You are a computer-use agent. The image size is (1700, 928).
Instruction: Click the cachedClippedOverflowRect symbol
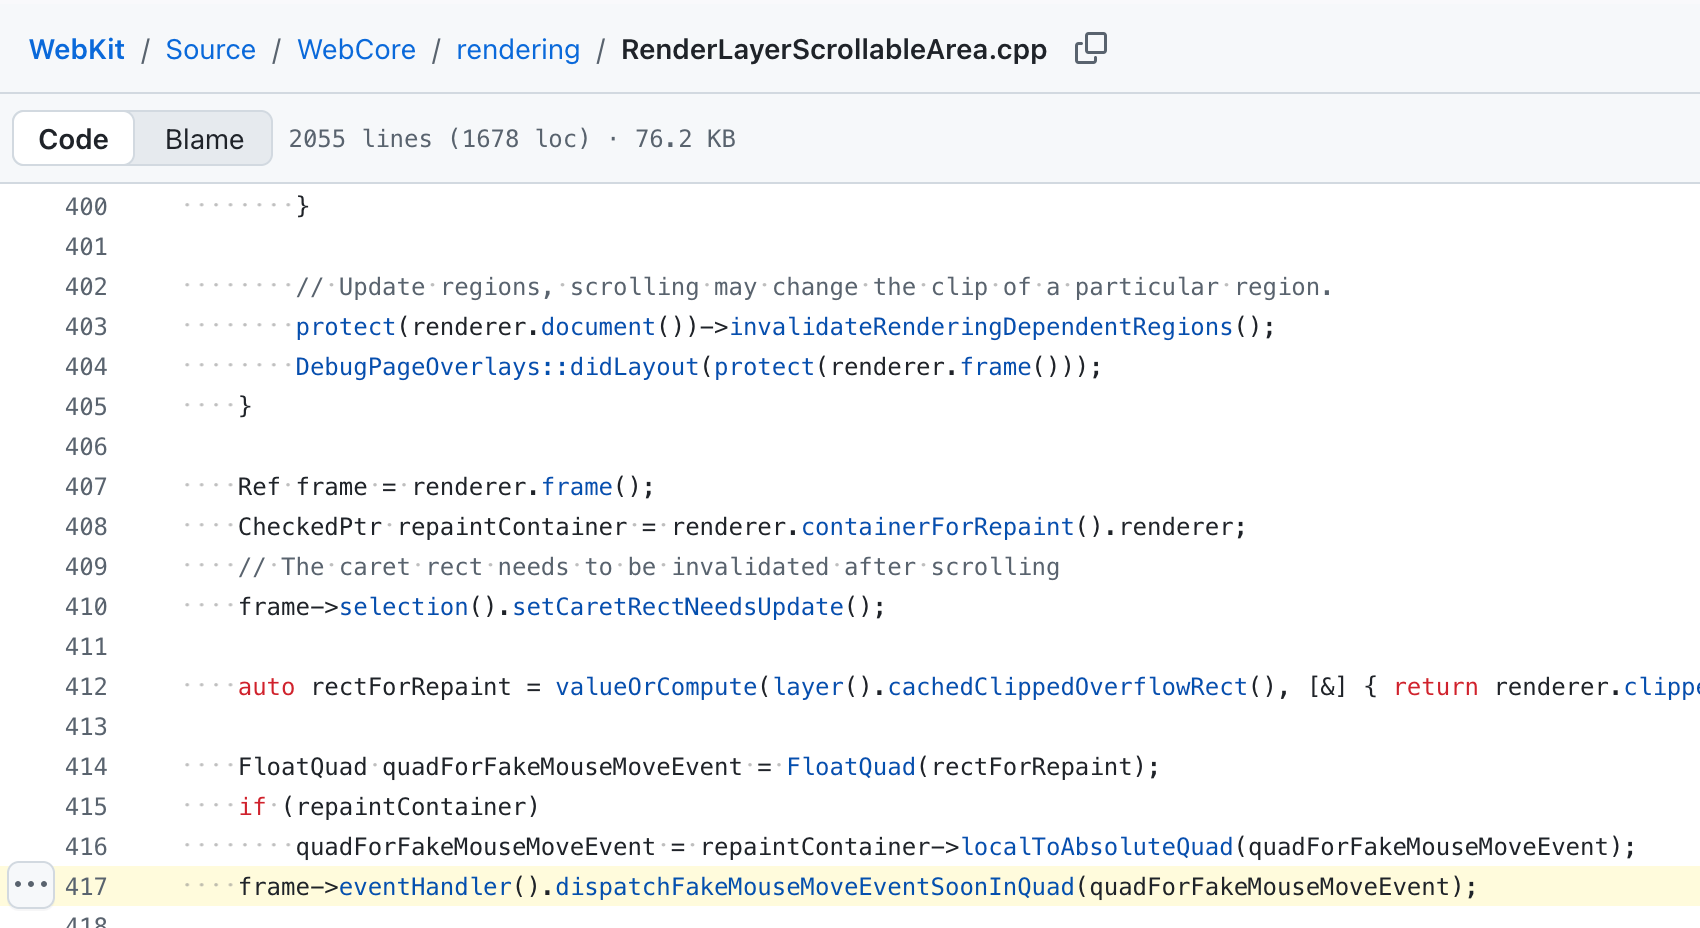1068,686
